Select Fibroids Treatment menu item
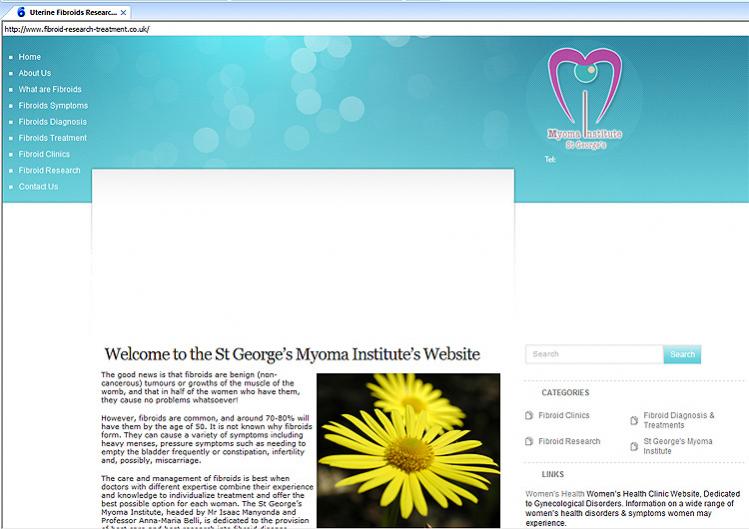The width and height of the screenshot is (749, 529). [53, 138]
